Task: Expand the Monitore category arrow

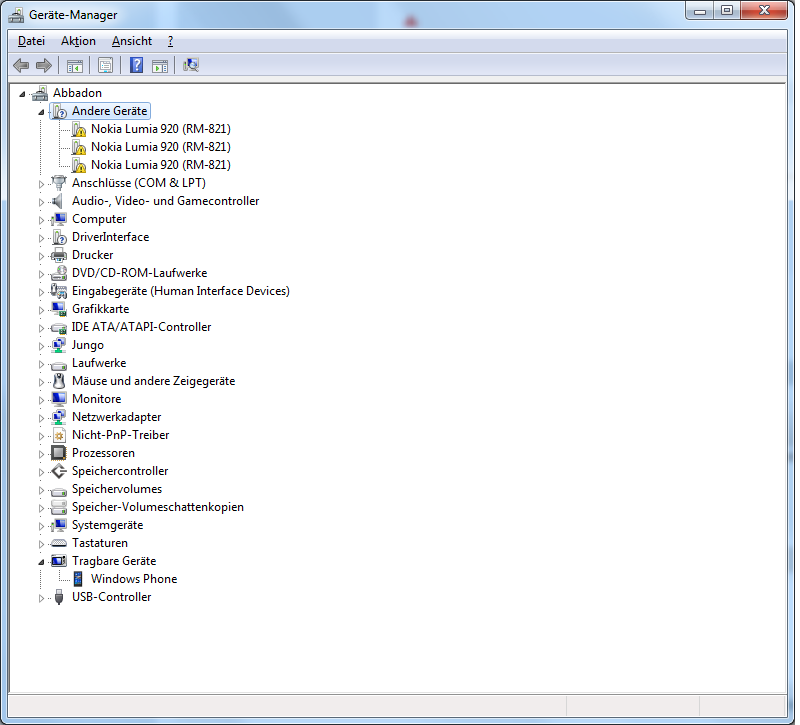Action: coord(41,400)
